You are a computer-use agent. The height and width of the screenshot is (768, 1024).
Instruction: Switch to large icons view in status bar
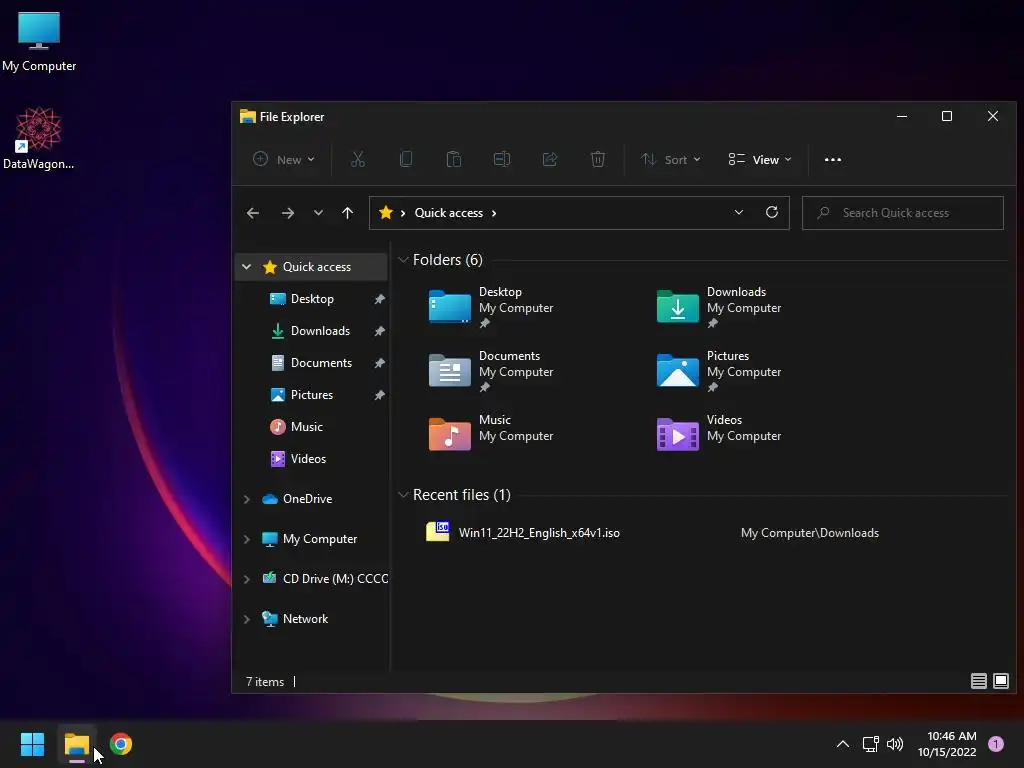click(x=1000, y=681)
